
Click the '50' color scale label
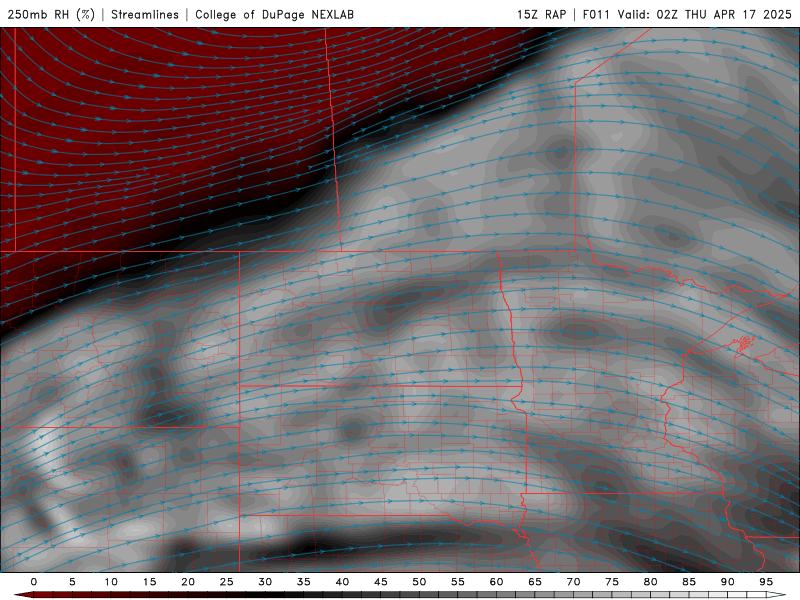[419, 582]
